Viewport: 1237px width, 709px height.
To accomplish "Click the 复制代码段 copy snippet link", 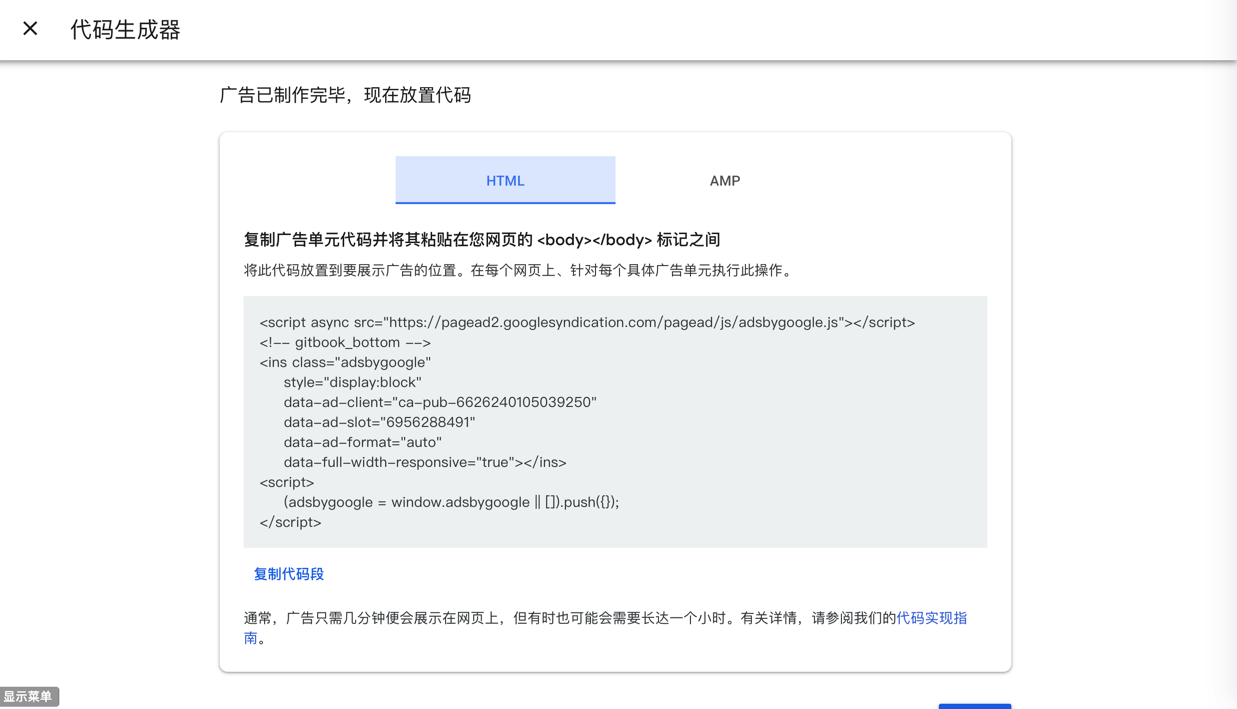I will click(289, 574).
